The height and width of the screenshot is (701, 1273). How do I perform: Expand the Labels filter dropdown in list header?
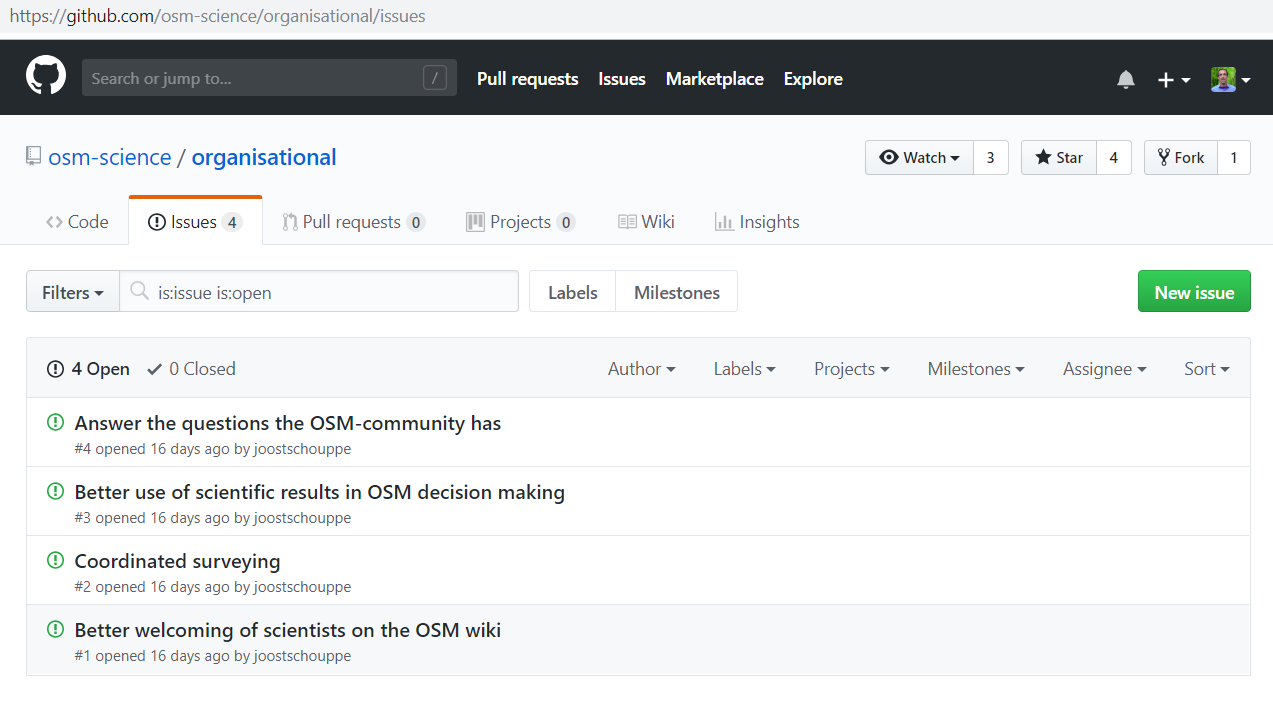745,369
